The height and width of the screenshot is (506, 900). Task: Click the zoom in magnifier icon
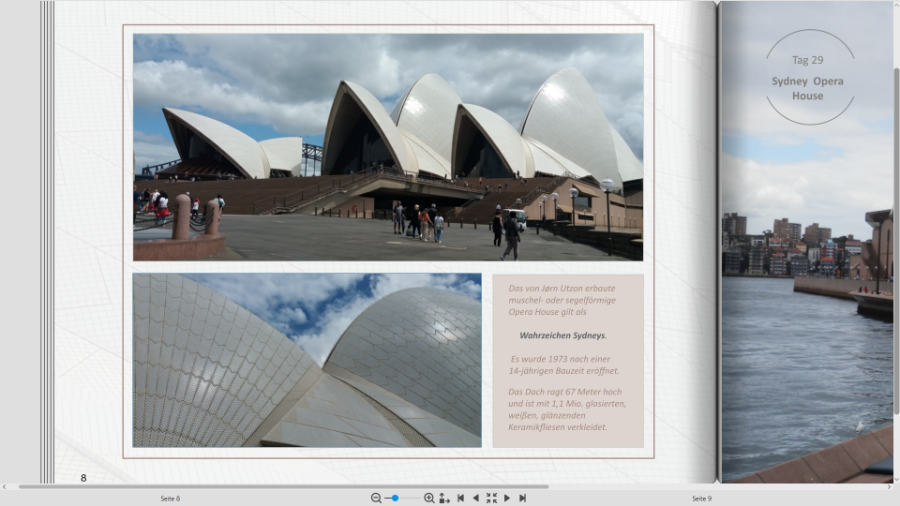429,498
